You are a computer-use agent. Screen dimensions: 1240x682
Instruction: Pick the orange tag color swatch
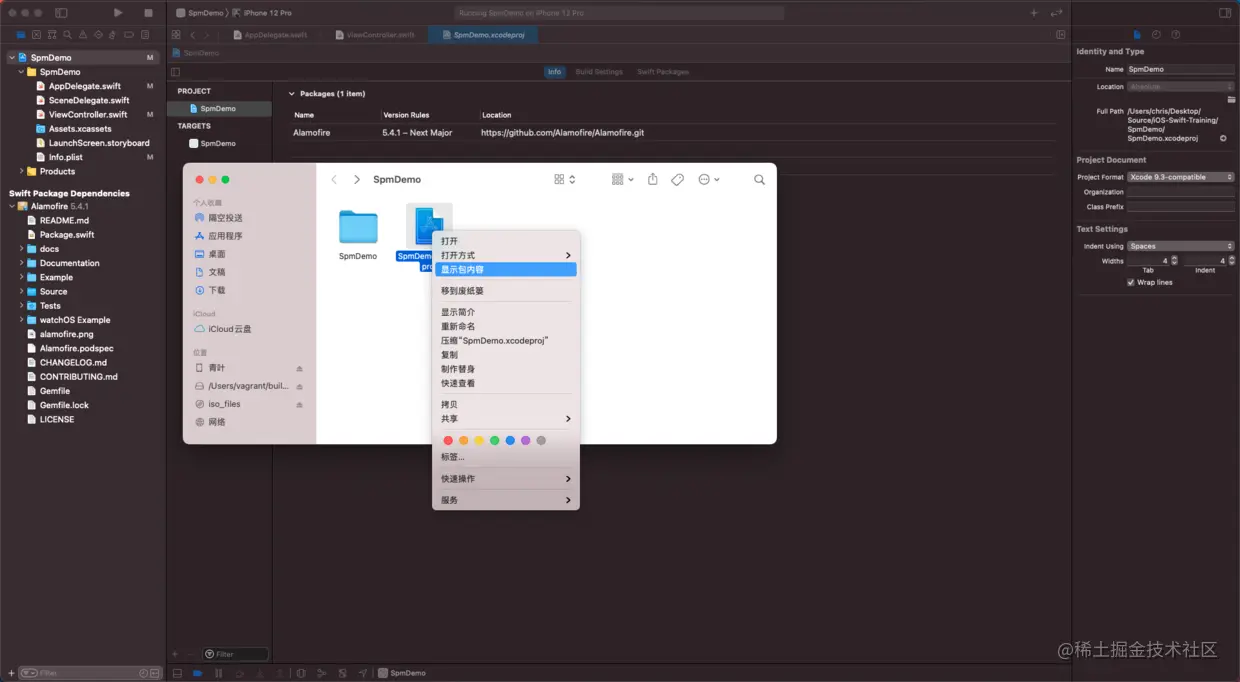coord(463,440)
